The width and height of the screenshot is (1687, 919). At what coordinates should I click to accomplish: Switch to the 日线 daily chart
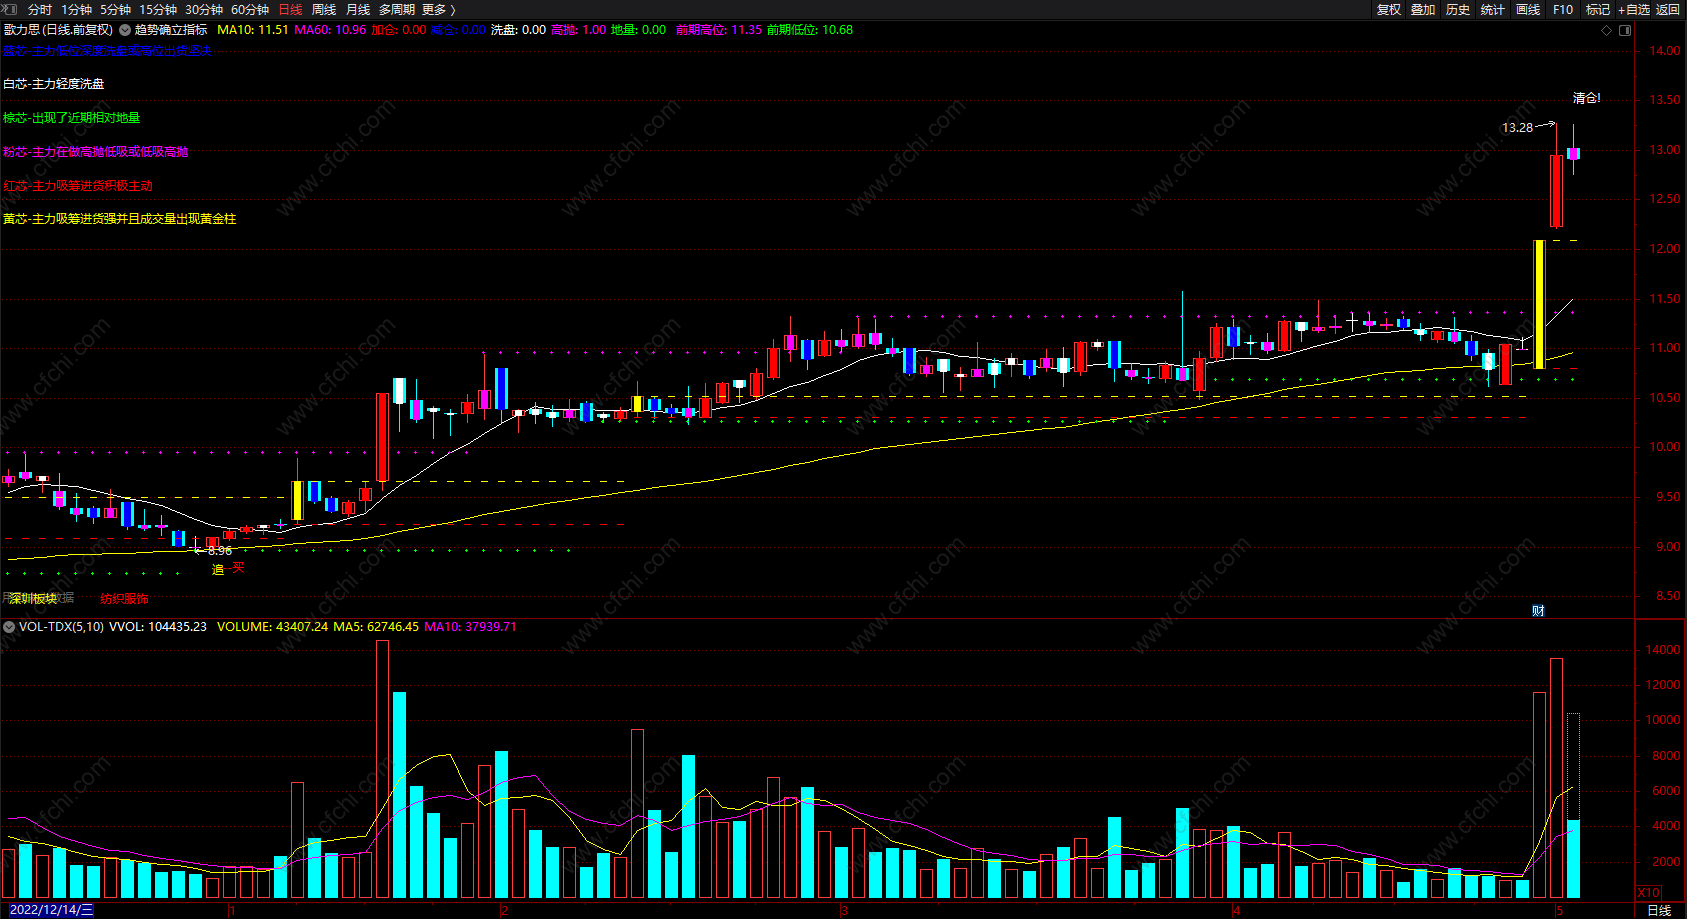click(x=290, y=9)
